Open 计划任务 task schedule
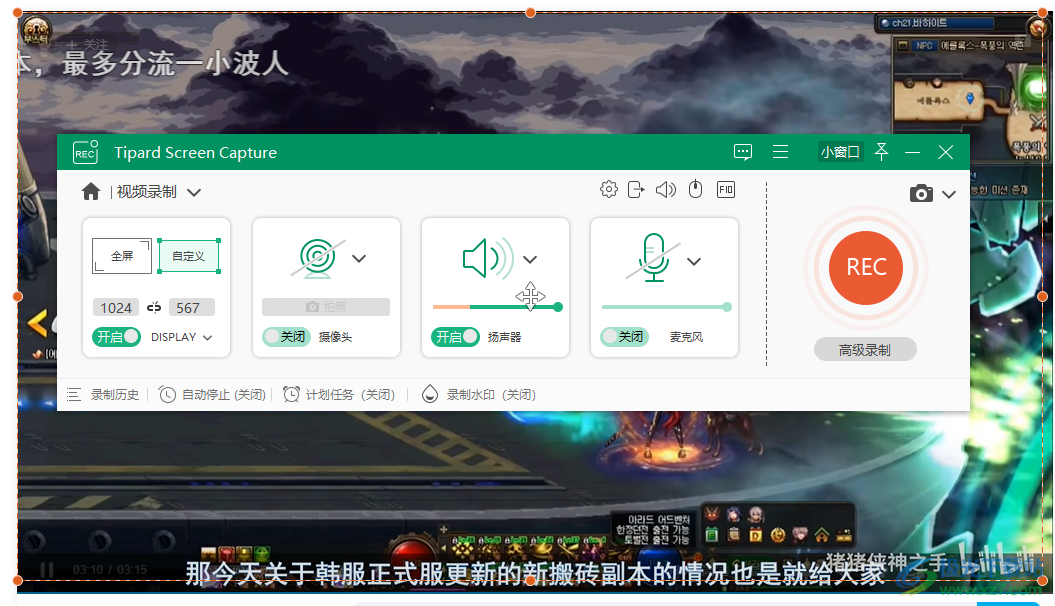This screenshot has height=606, width=1055. coord(339,395)
